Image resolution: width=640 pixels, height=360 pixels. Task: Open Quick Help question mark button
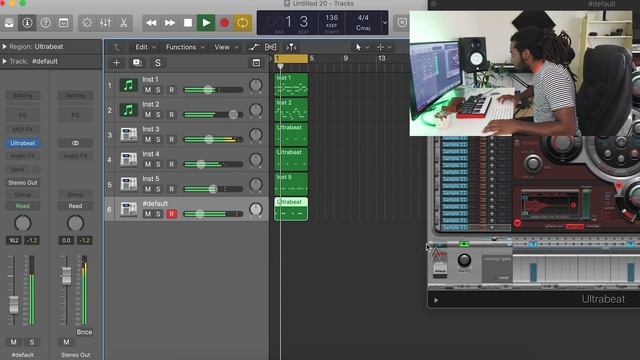tap(45, 23)
